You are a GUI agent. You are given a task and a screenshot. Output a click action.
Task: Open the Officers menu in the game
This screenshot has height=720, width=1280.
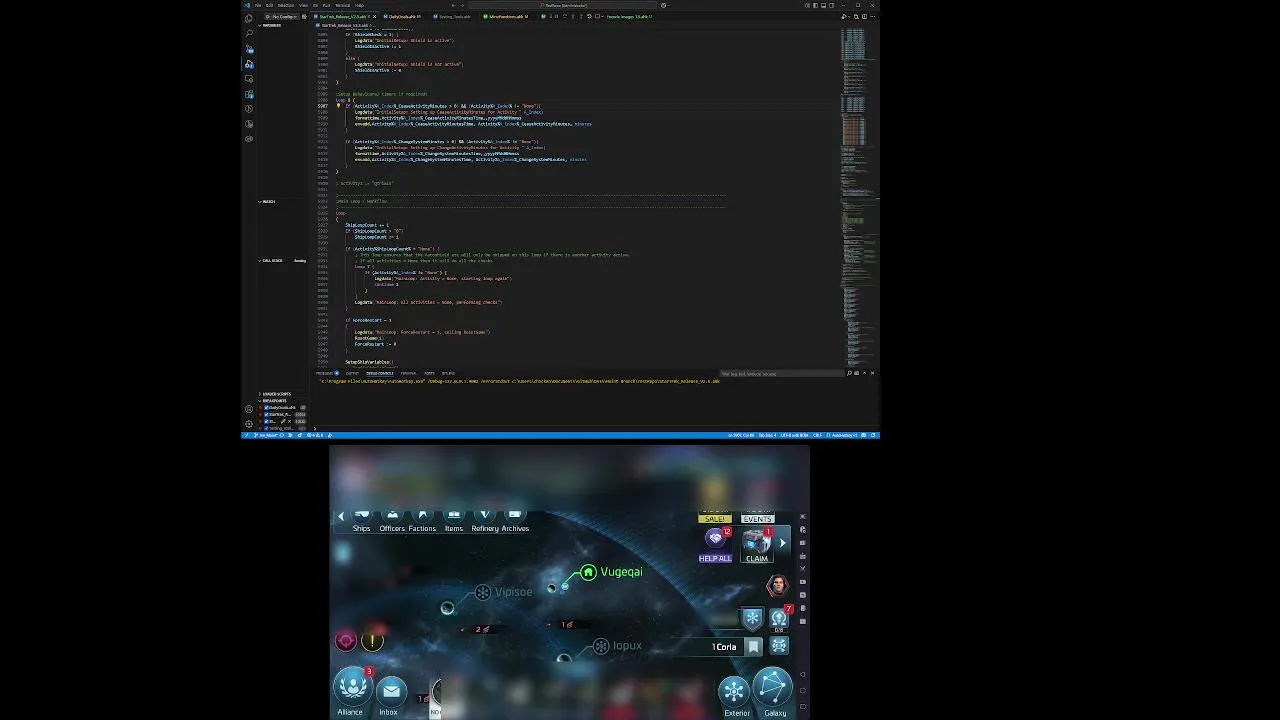392,520
